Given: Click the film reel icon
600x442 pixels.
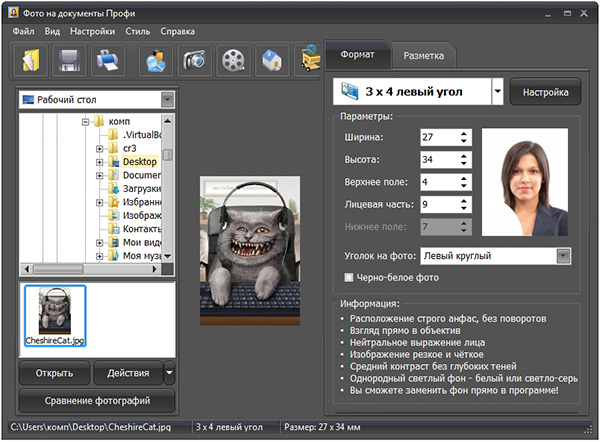Looking at the screenshot, I should [233, 62].
